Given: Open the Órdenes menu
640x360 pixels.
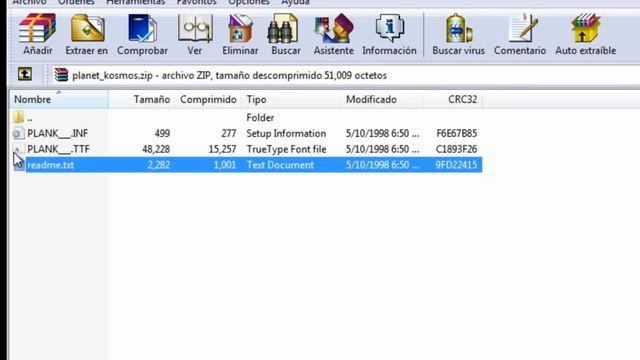Looking at the screenshot, I should (x=76, y=2).
